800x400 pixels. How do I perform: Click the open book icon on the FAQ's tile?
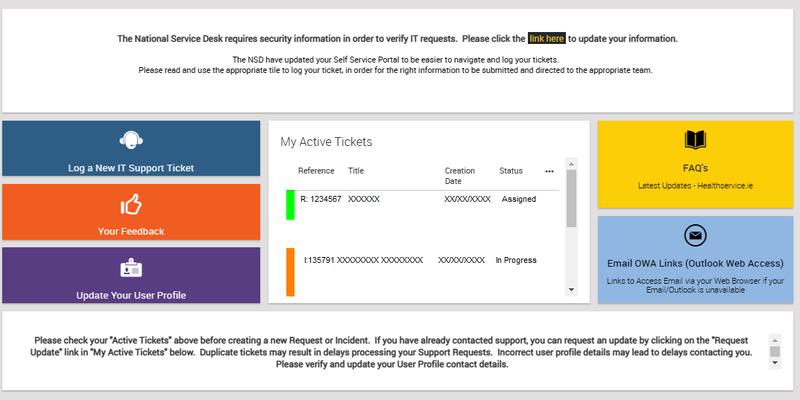(695, 140)
